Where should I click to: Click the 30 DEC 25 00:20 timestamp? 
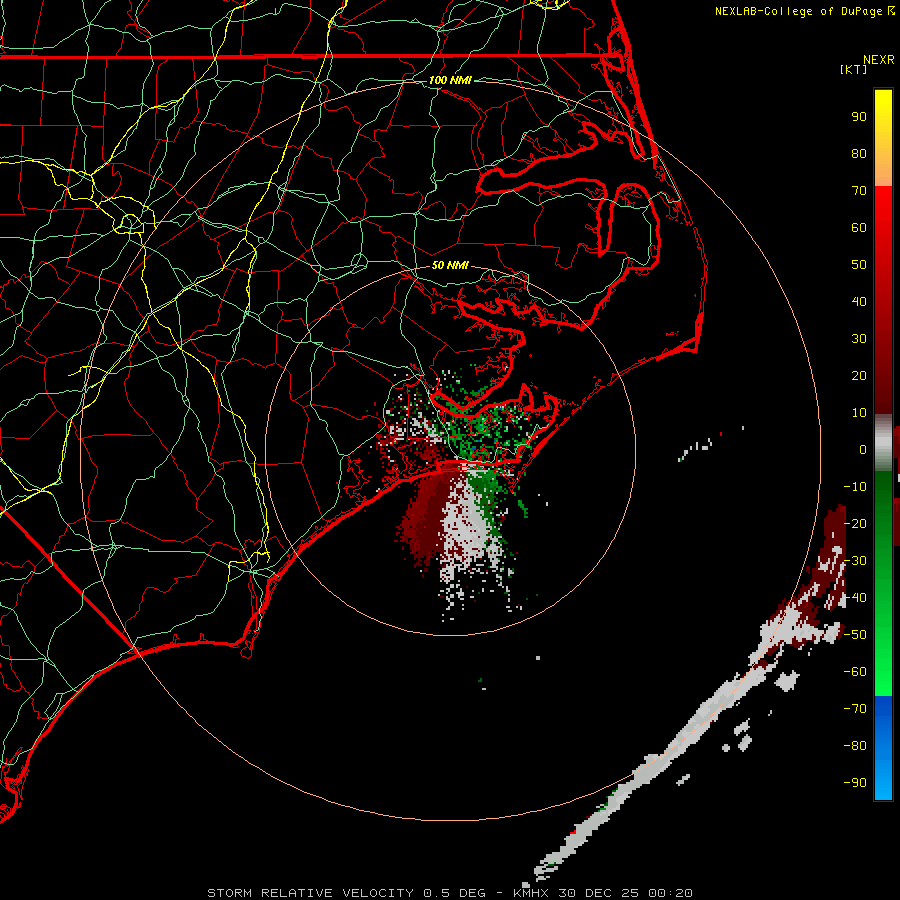click(x=625, y=893)
